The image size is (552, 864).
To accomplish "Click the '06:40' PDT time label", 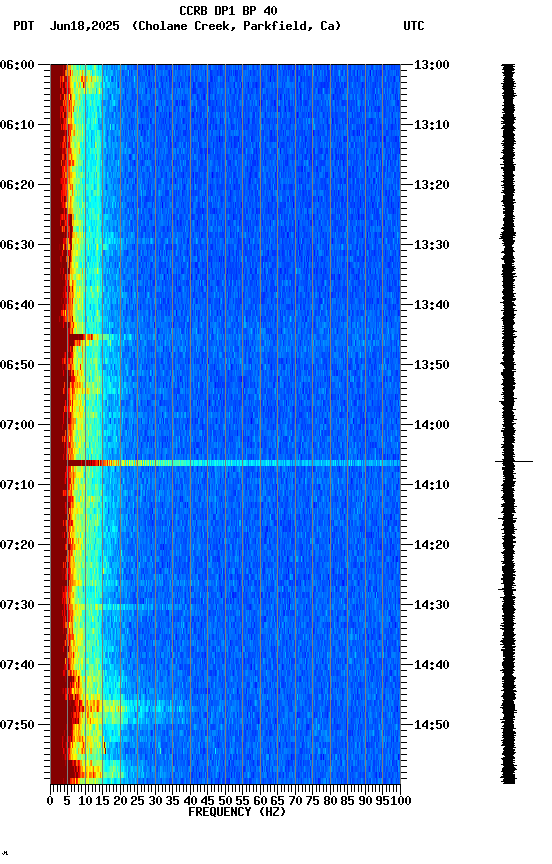I will click(x=17, y=305).
